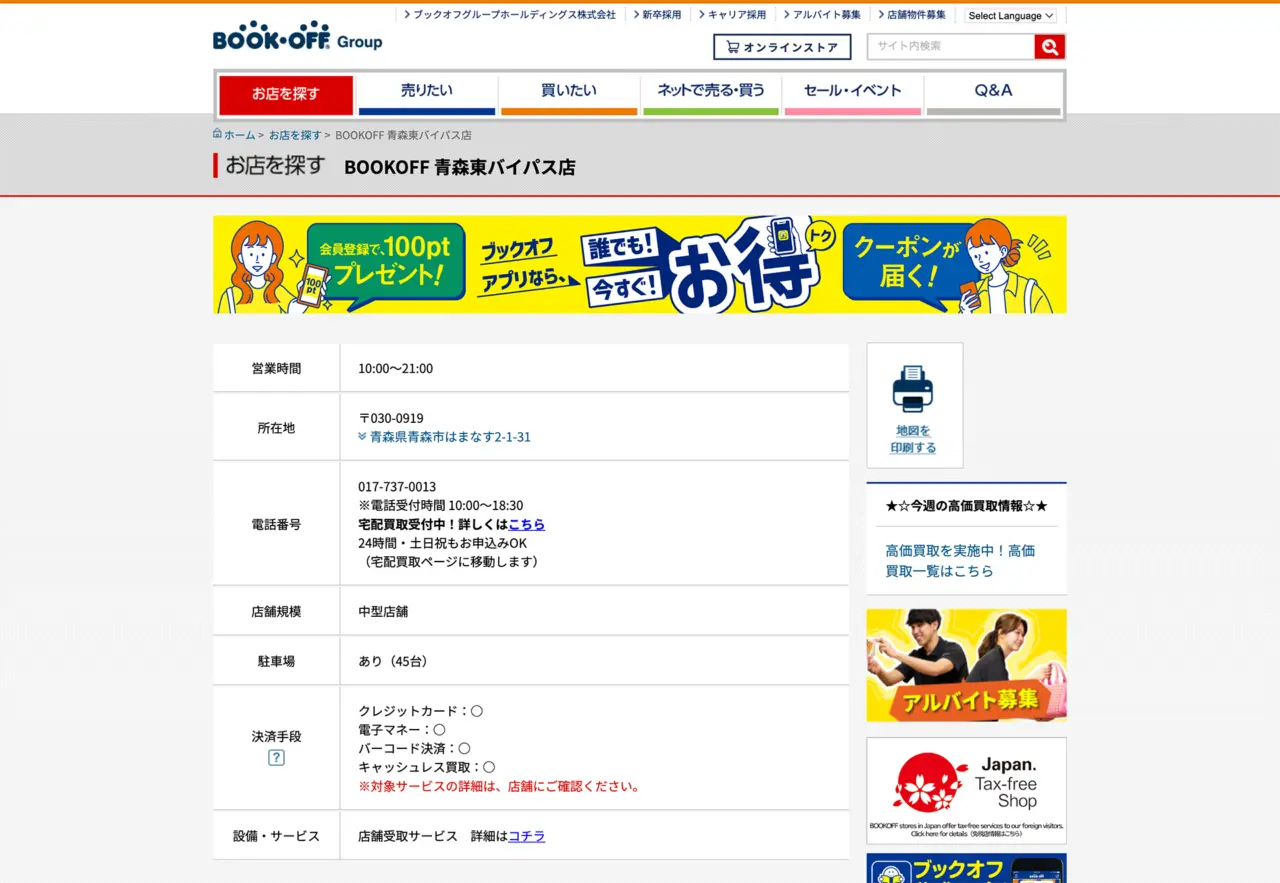
Task: Click the バーコード決済：〇 payment line
Action: click(414, 748)
